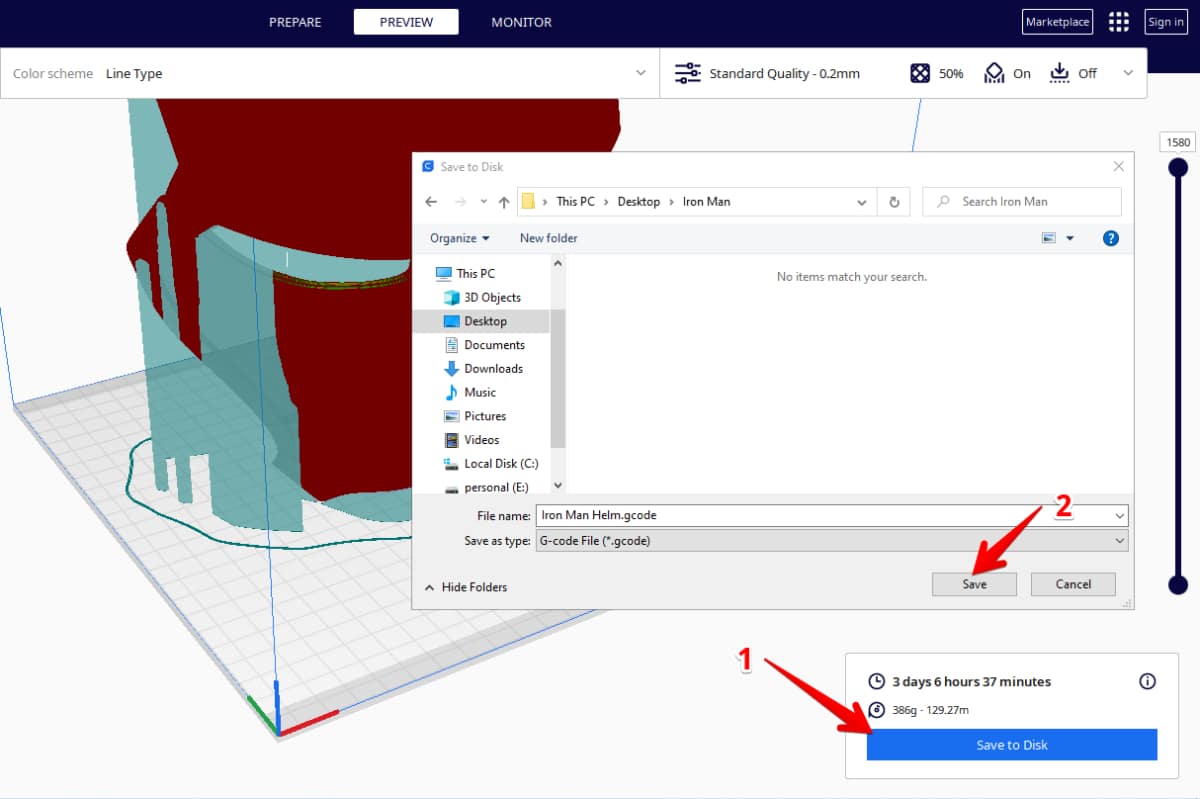Expand the print settings panel chevron
Viewport: 1200px width, 799px height.
pyautogui.click(x=1129, y=73)
